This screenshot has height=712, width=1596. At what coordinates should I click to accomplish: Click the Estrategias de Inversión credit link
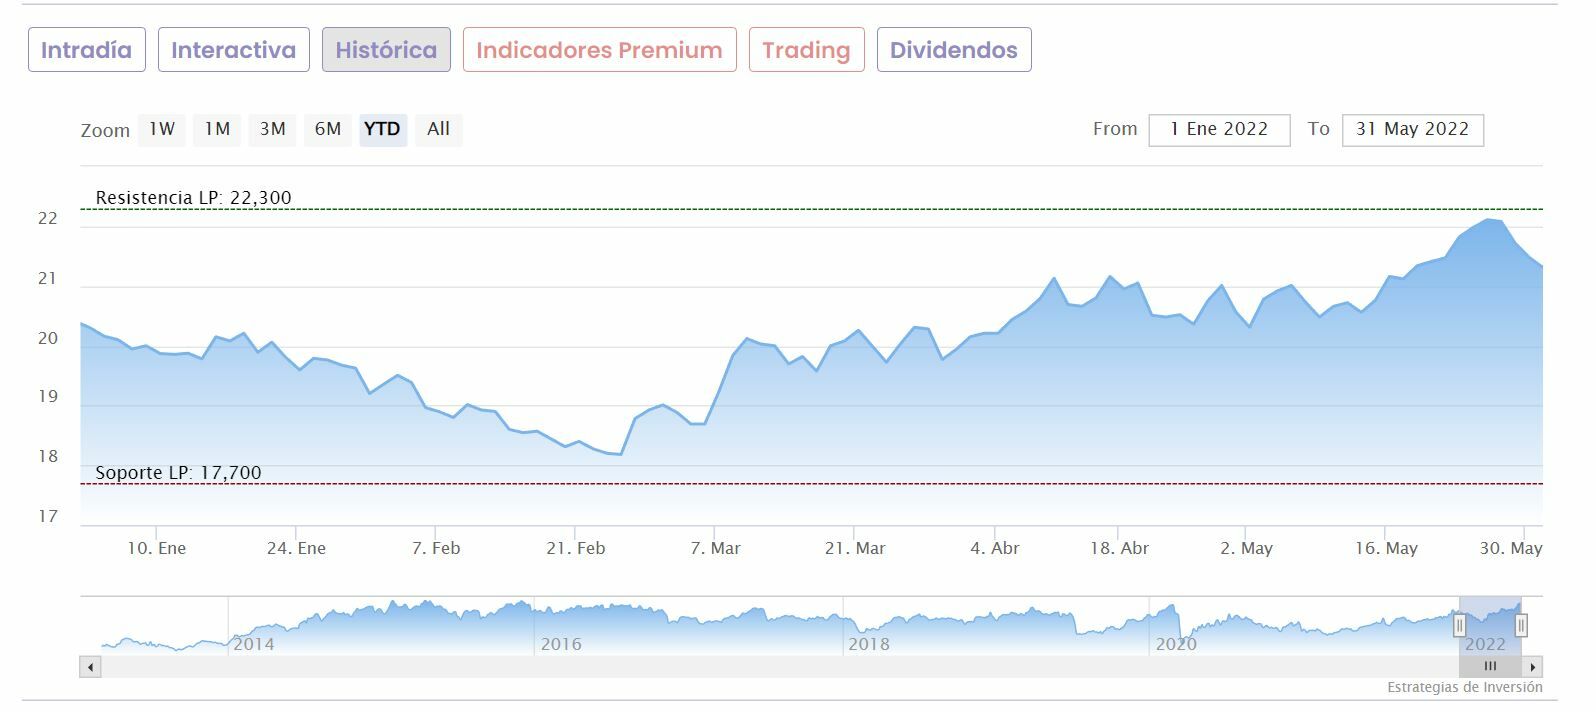pos(1464,688)
